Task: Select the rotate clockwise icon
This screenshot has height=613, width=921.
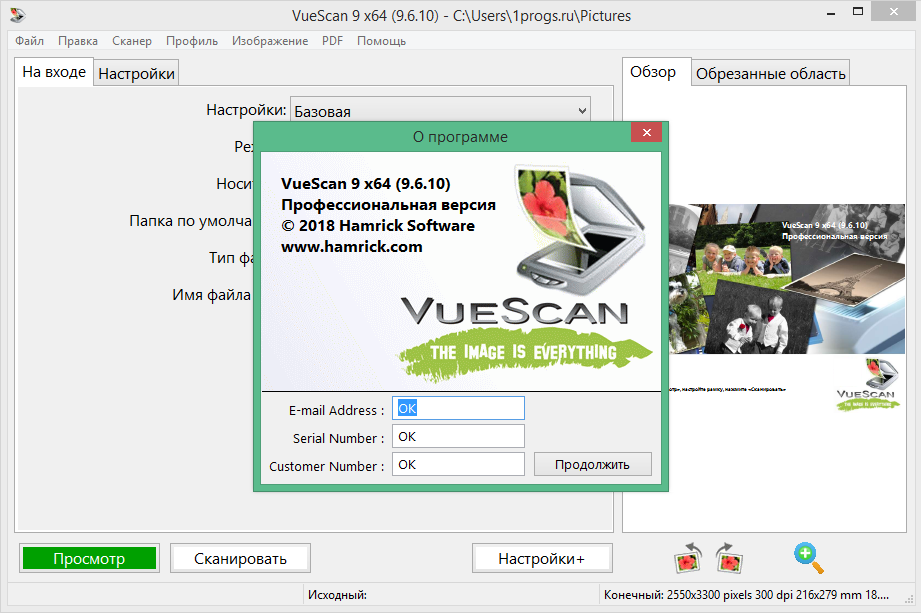Action: pos(729,558)
